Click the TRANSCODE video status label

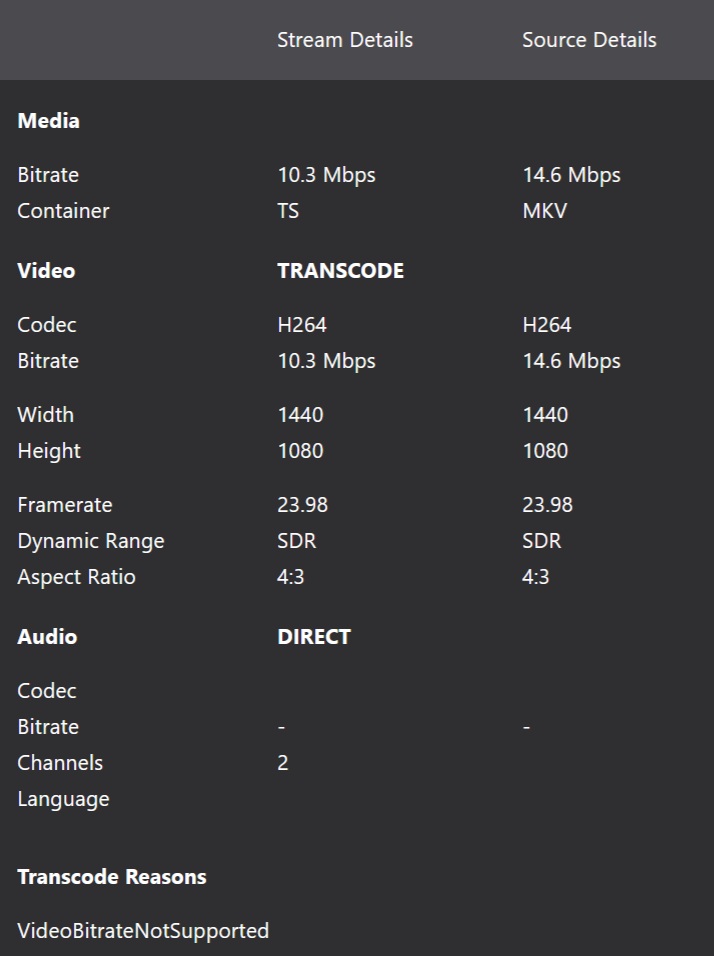point(340,271)
